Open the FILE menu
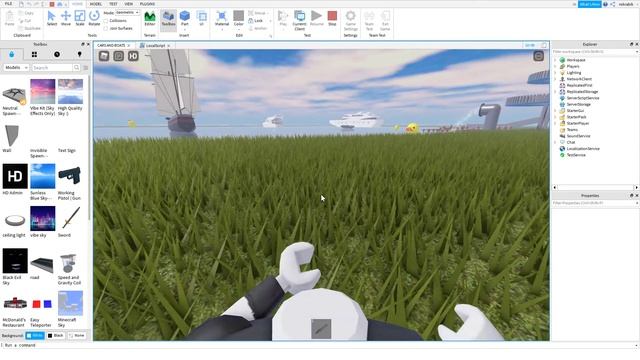640x360 pixels. pos(8,4)
